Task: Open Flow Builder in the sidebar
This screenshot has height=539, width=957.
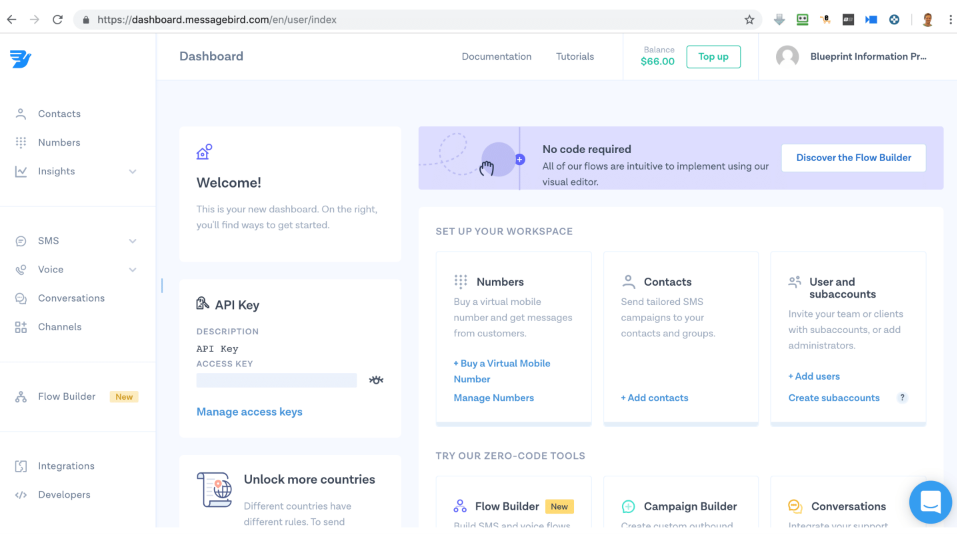Action: 67,396
